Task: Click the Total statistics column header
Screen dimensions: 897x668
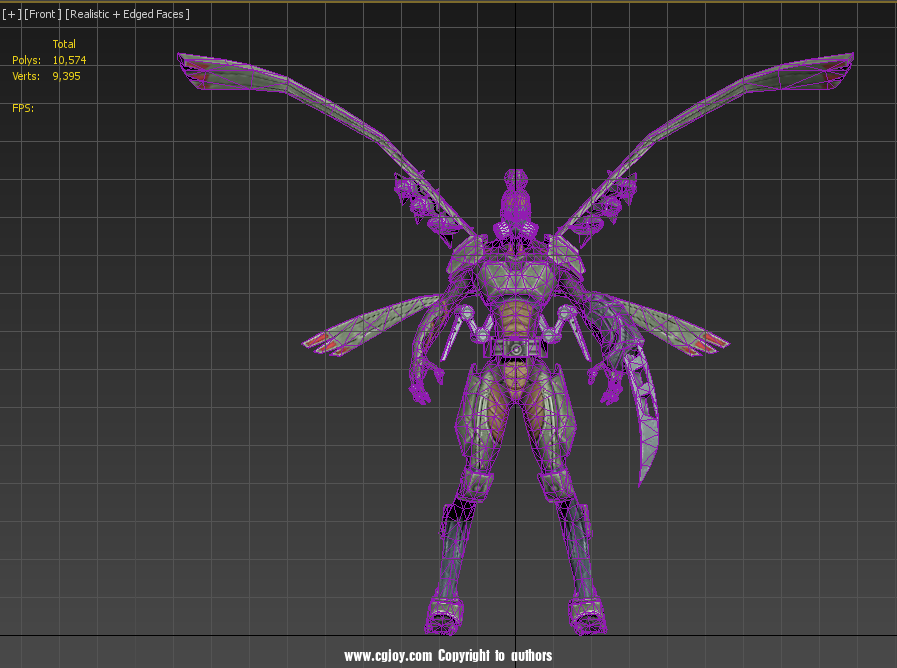Action: pyautogui.click(x=64, y=44)
